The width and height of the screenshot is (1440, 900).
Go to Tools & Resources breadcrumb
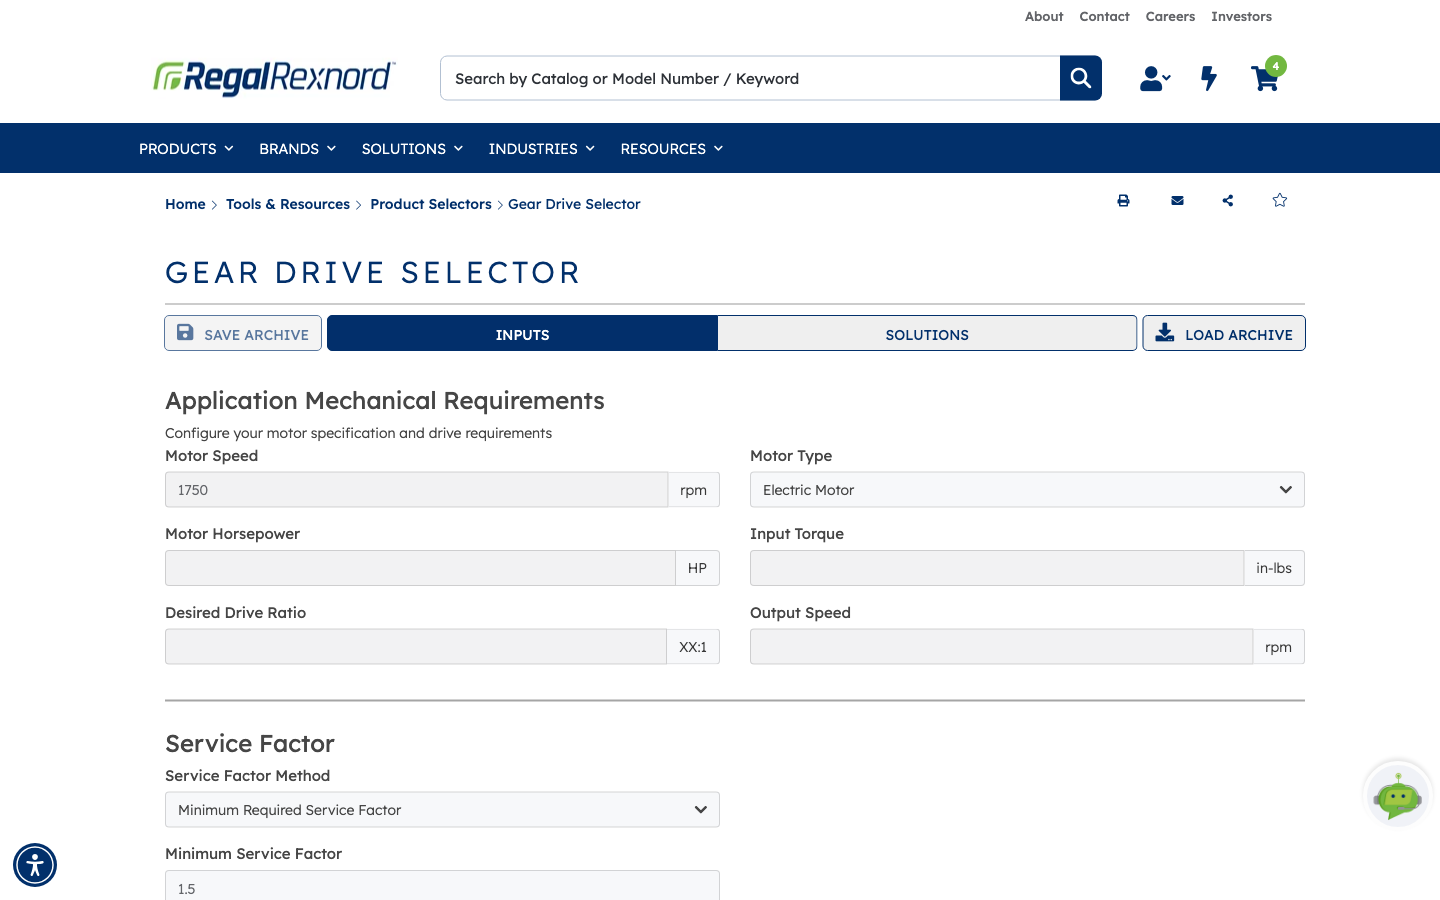point(288,204)
